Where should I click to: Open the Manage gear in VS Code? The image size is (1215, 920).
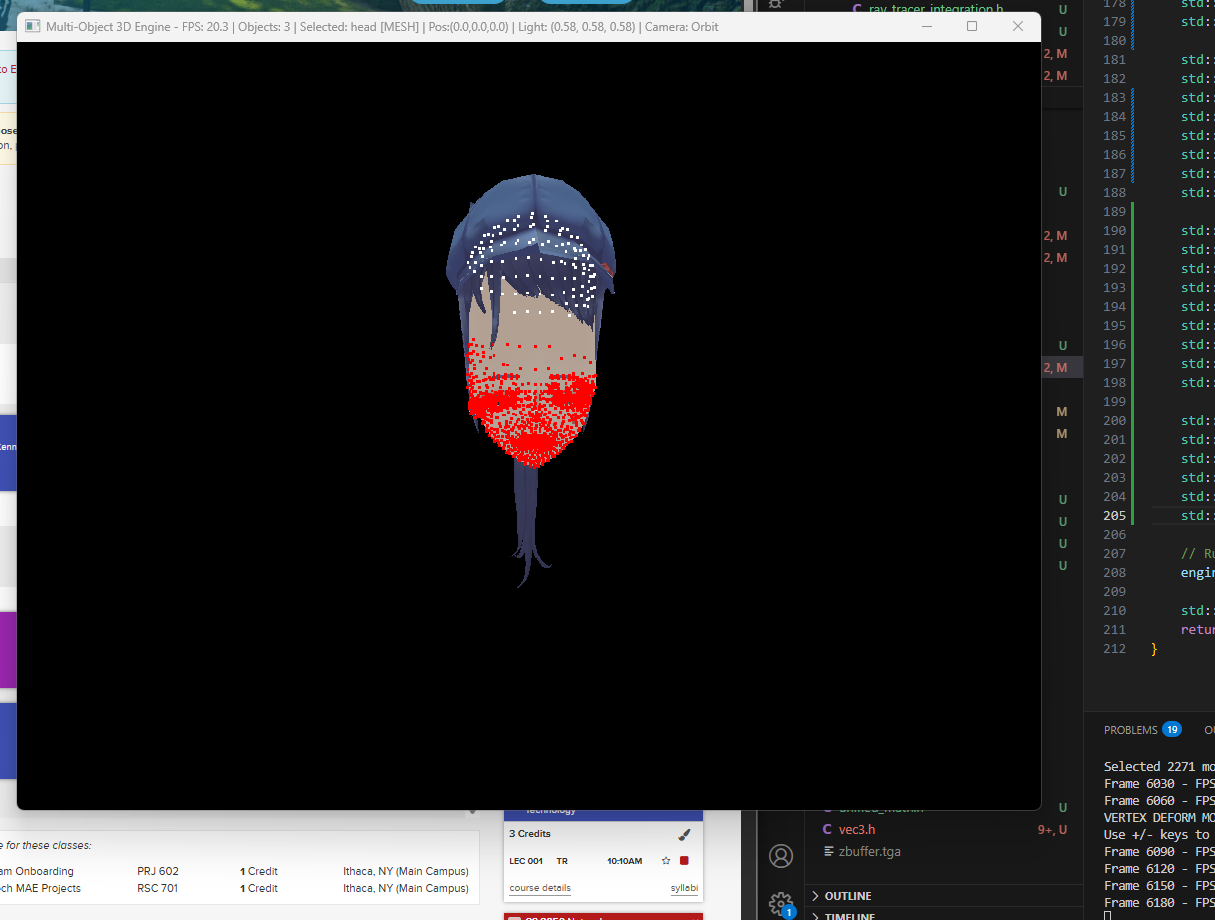pyautogui.click(x=780, y=904)
